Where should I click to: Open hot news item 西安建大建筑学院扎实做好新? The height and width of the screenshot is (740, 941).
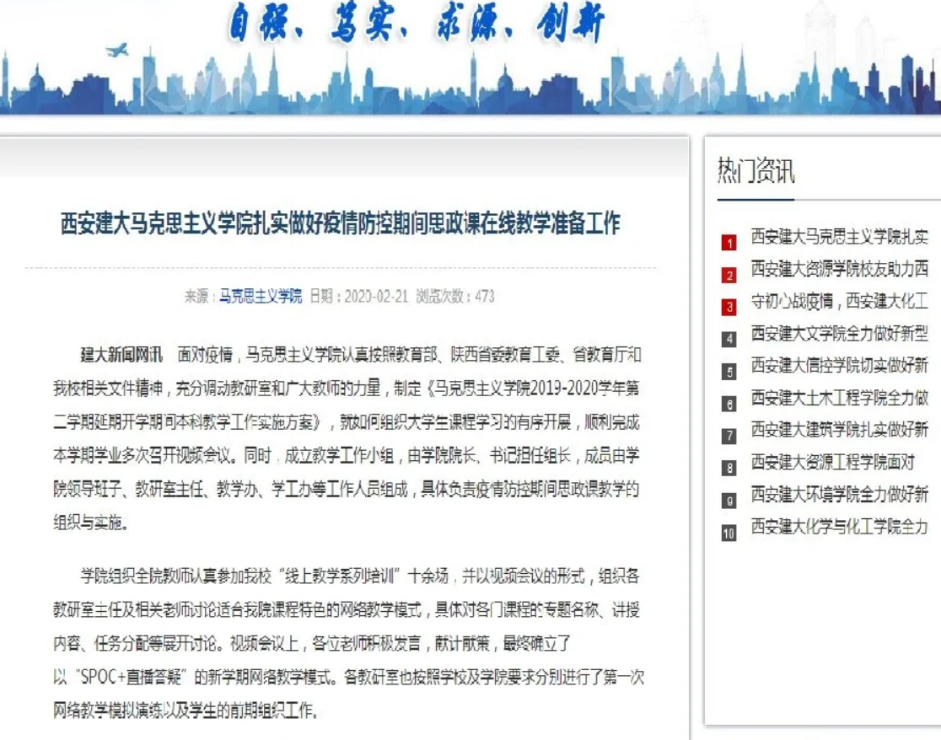click(x=839, y=430)
